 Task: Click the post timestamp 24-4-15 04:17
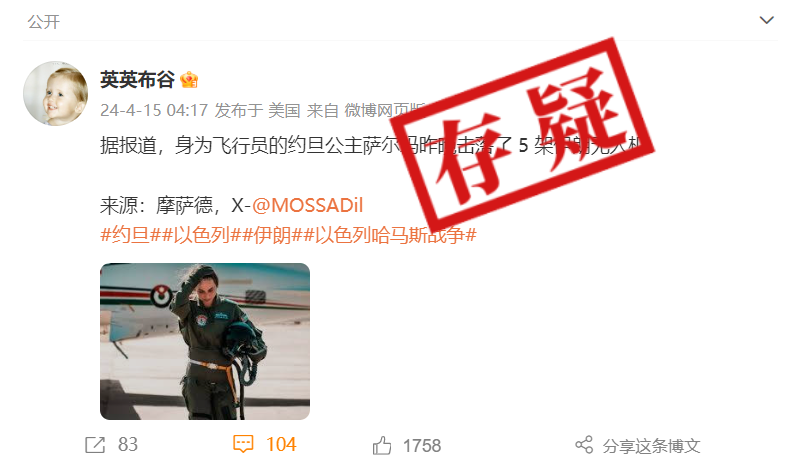[154, 110]
